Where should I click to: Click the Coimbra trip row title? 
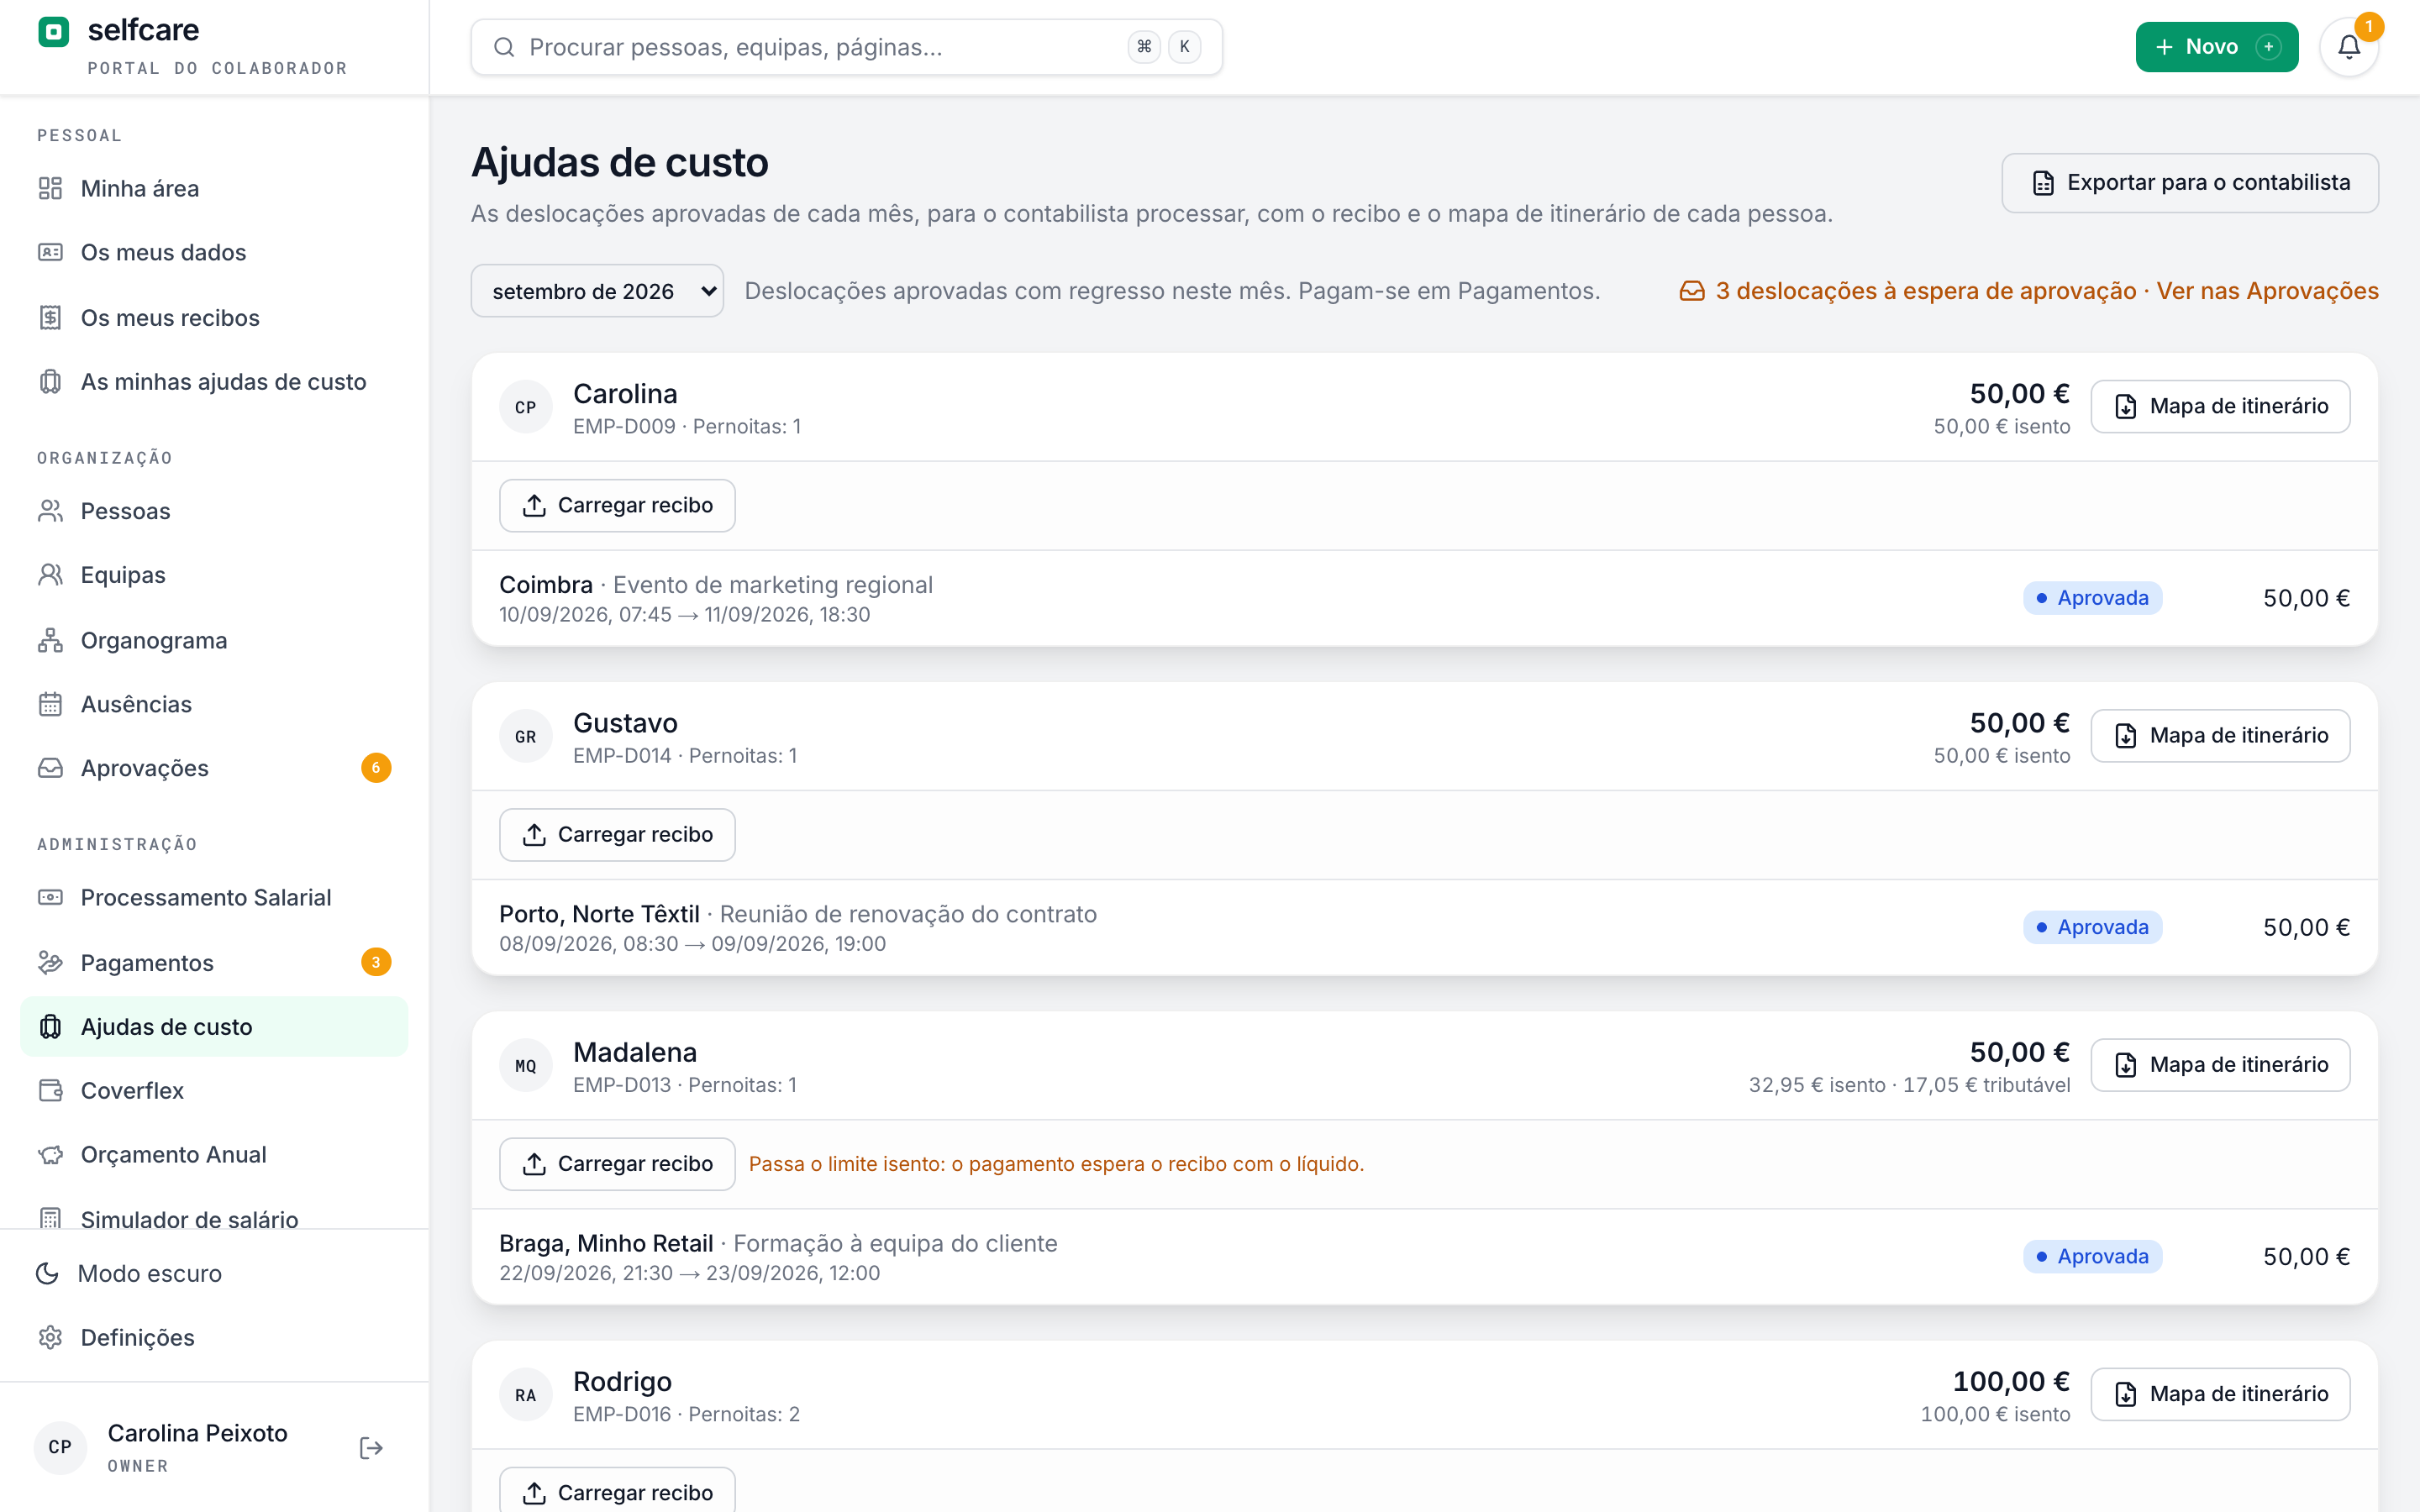(546, 584)
